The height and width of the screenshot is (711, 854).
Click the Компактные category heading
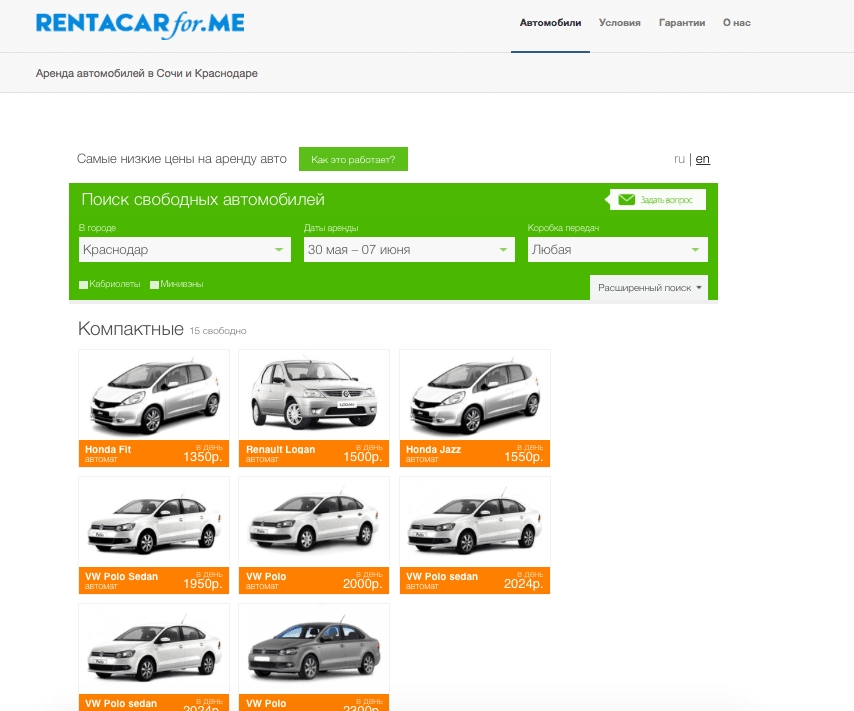coord(131,329)
